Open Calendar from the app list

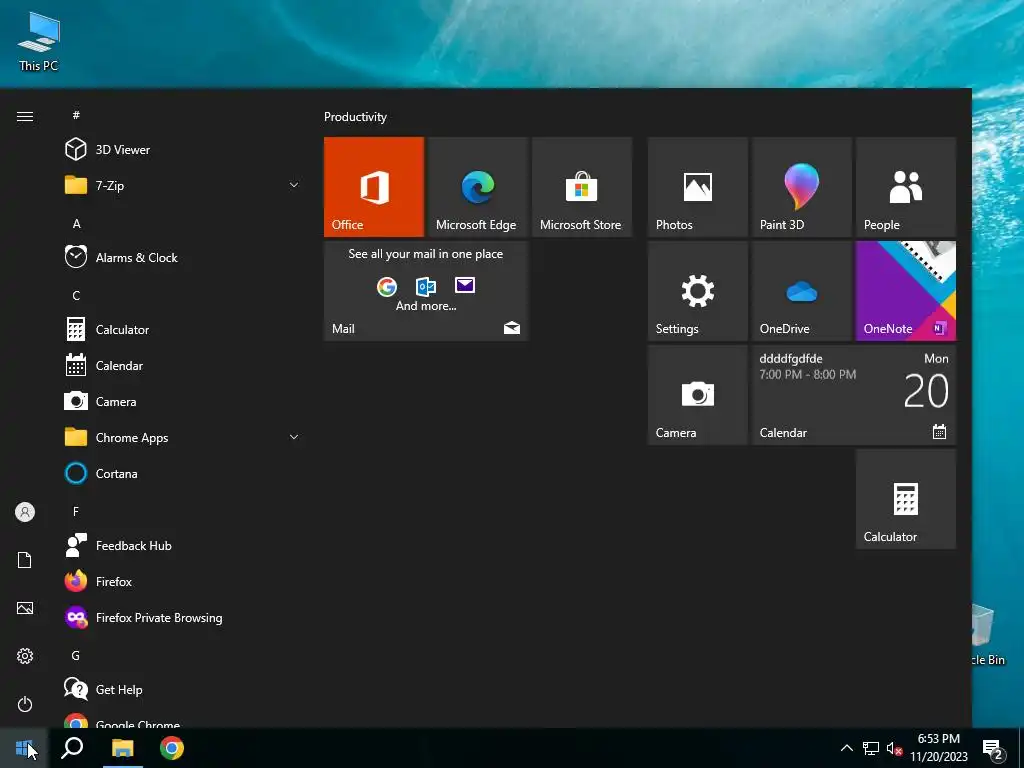183,366
